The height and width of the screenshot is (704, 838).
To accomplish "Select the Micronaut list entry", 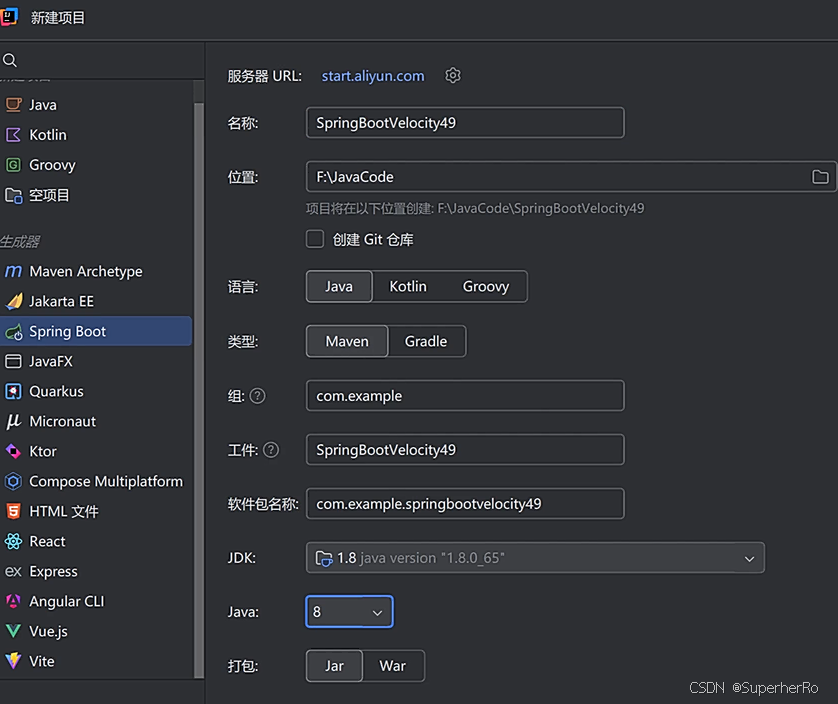I will (96, 421).
